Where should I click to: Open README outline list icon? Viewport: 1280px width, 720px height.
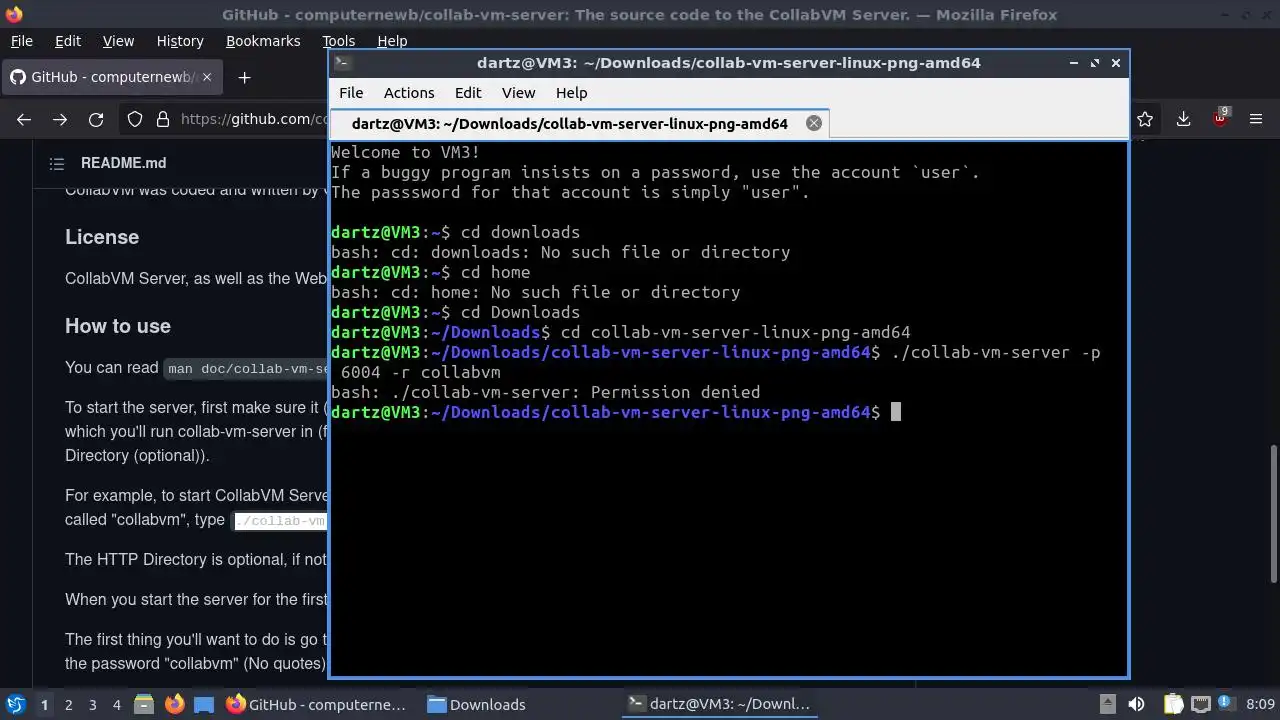click(56, 163)
